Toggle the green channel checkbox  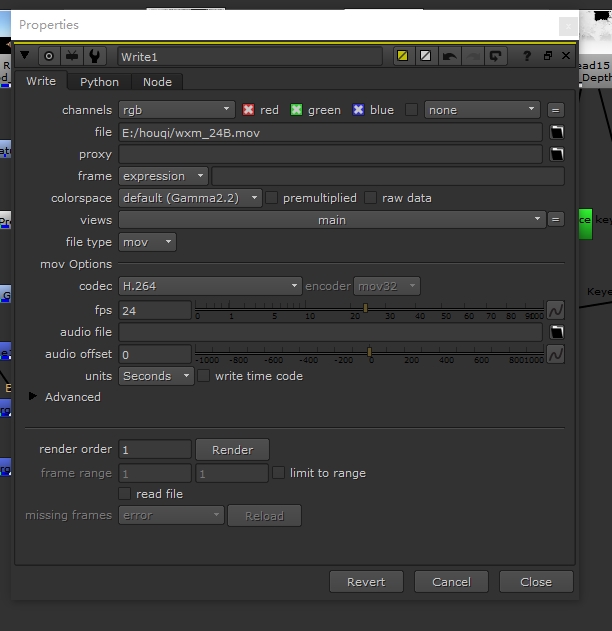coord(296,110)
